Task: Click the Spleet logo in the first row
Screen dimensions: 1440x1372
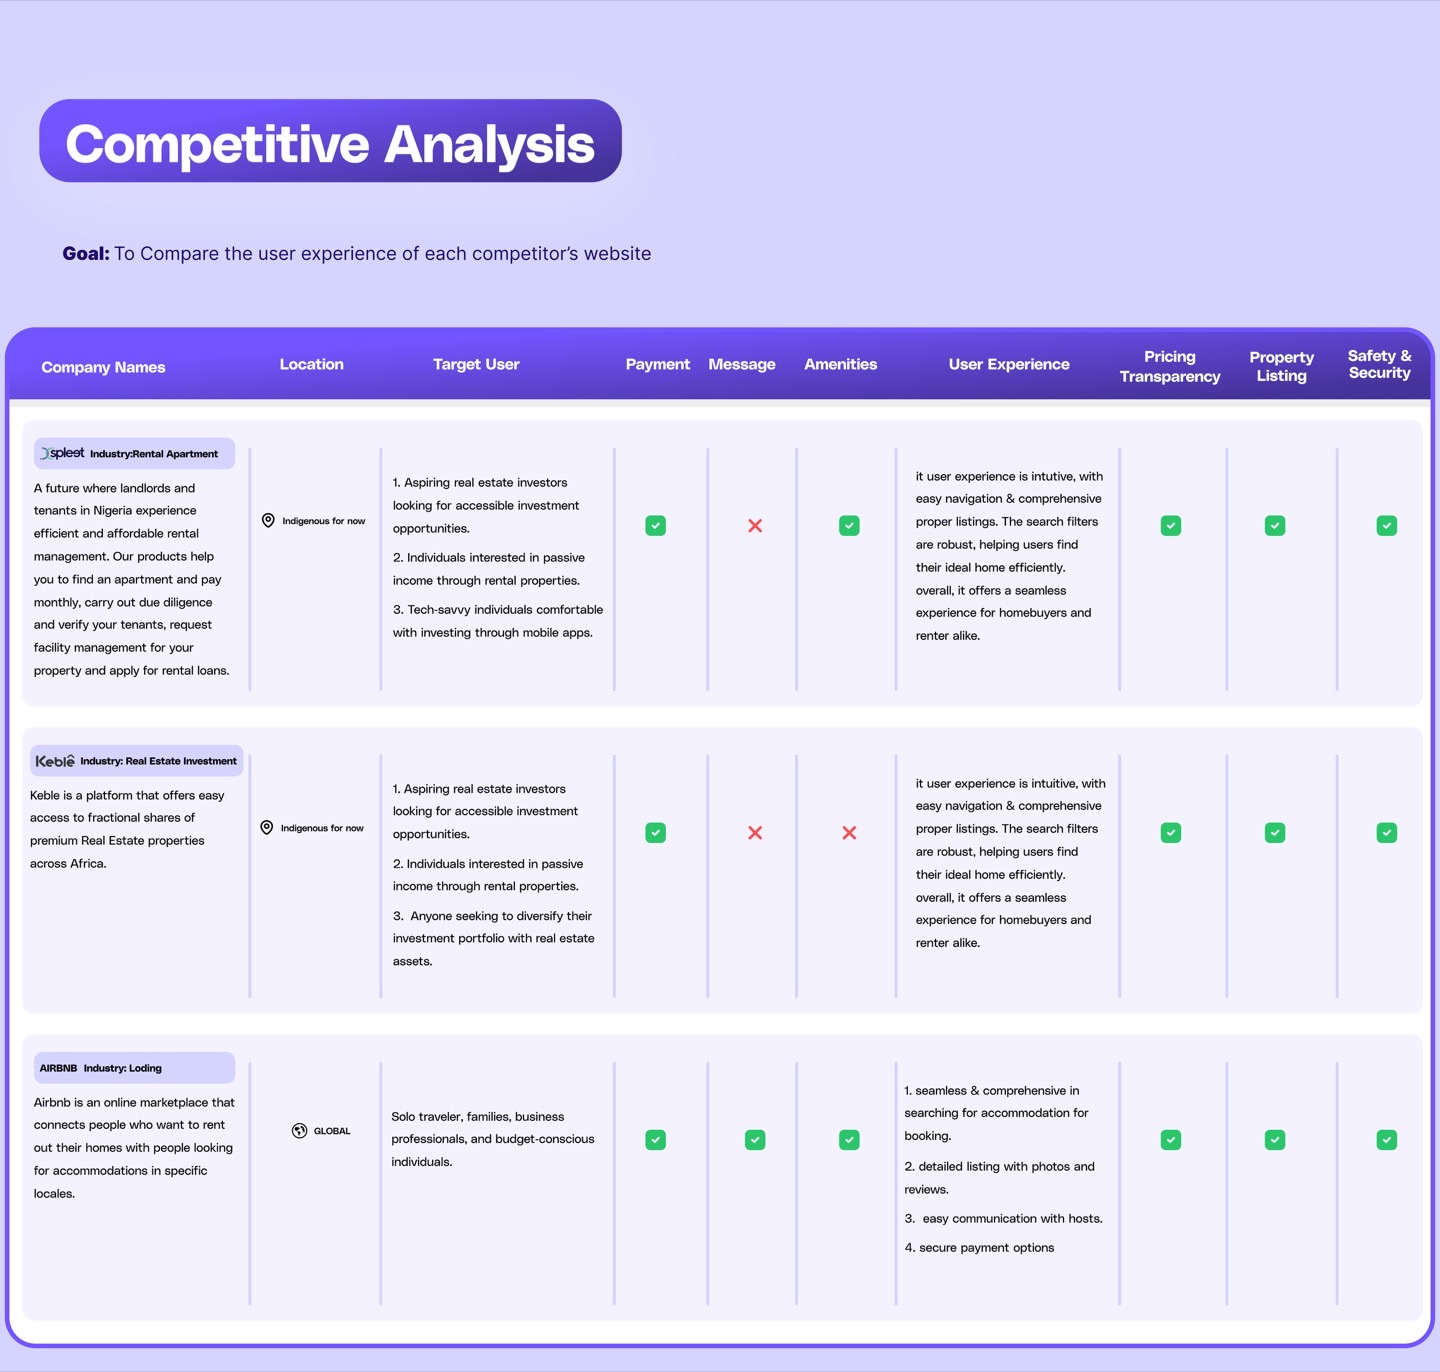Action: 62,453
